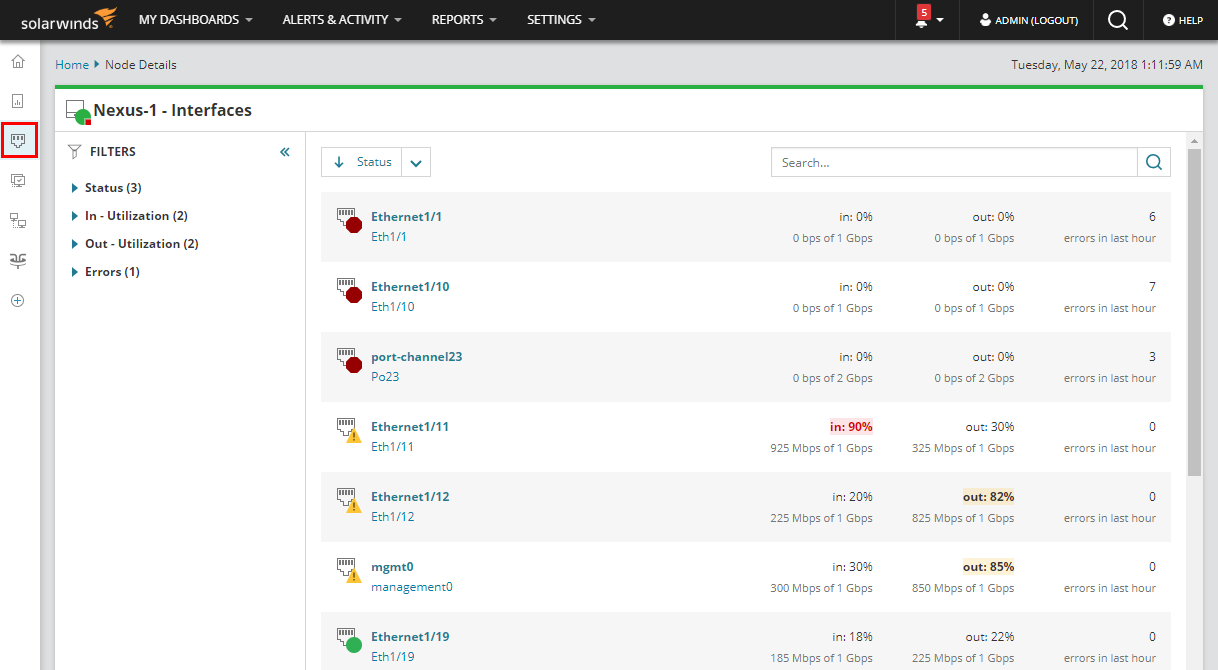The width and height of the screenshot is (1218, 670).
Task: Open the notifications bell showing 5 alerts
Action: click(925, 20)
